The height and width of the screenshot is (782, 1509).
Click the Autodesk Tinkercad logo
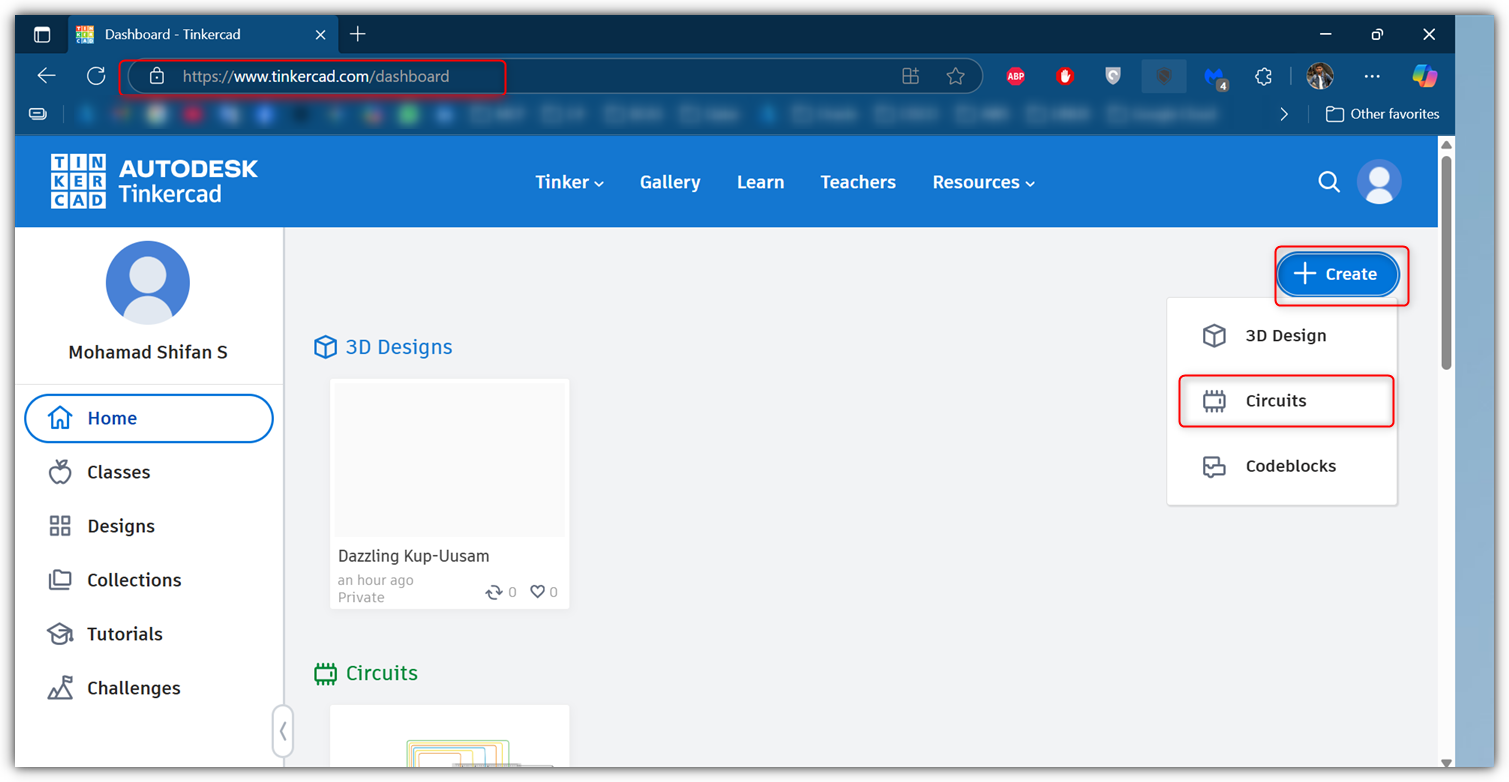154,181
